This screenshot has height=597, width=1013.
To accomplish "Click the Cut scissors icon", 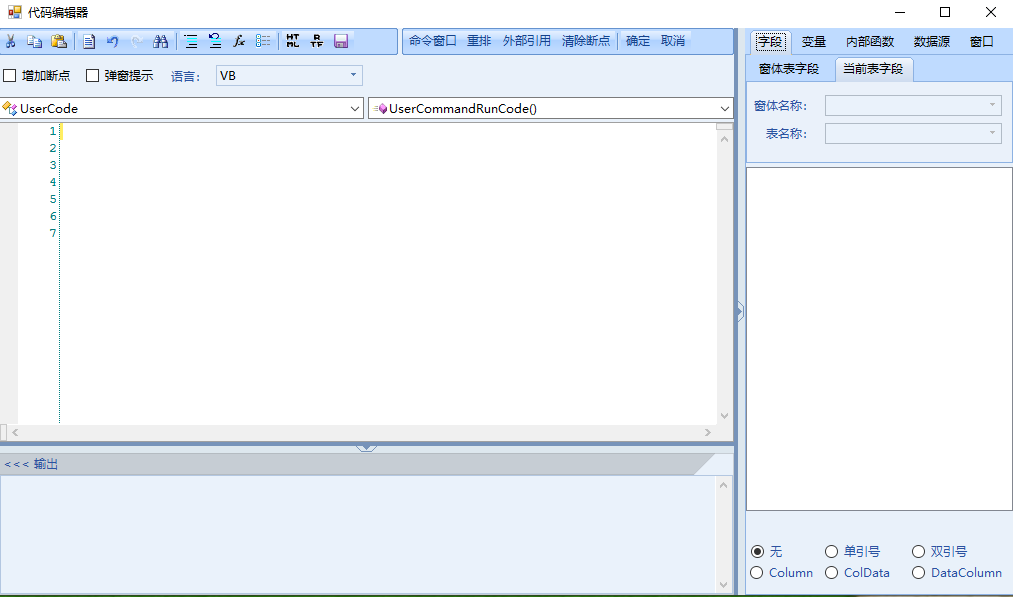I will coord(10,41).
